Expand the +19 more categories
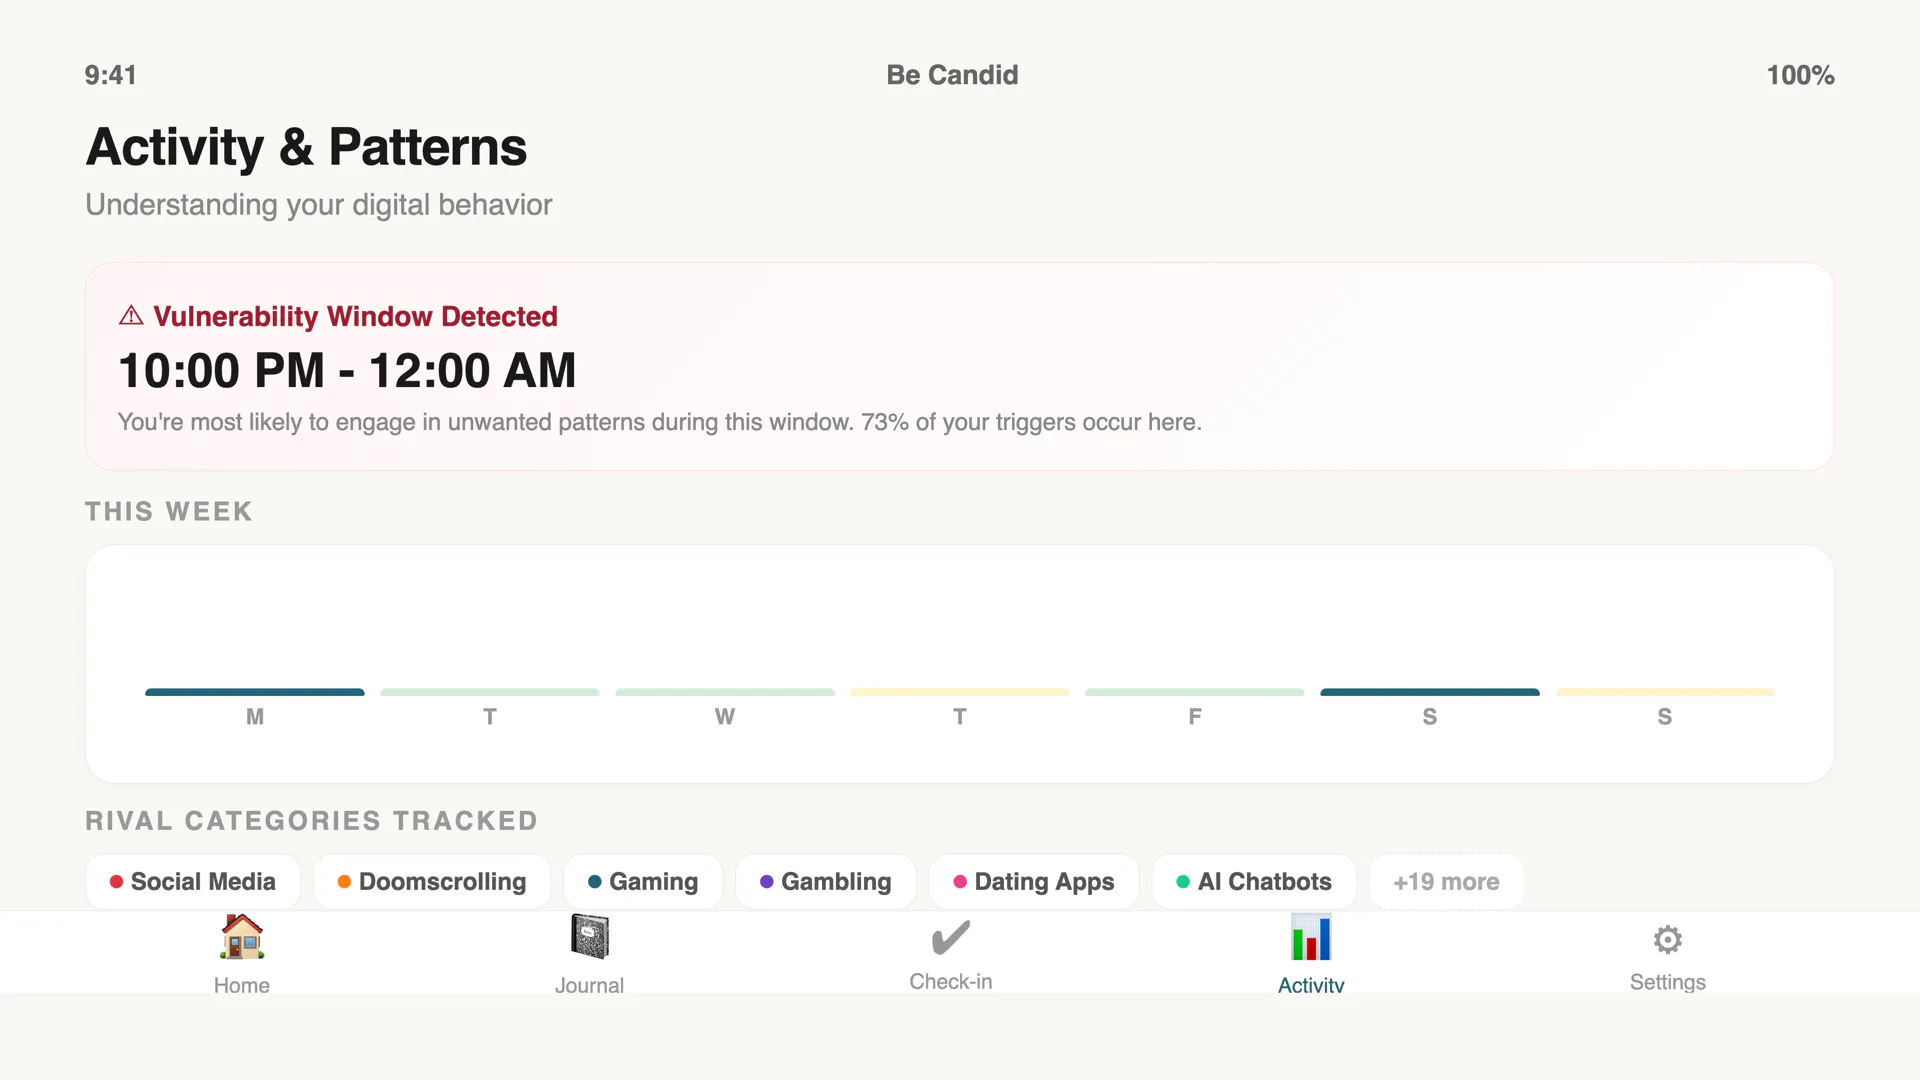Viewport: 1920px width, 1080px height. [1447, 882]
